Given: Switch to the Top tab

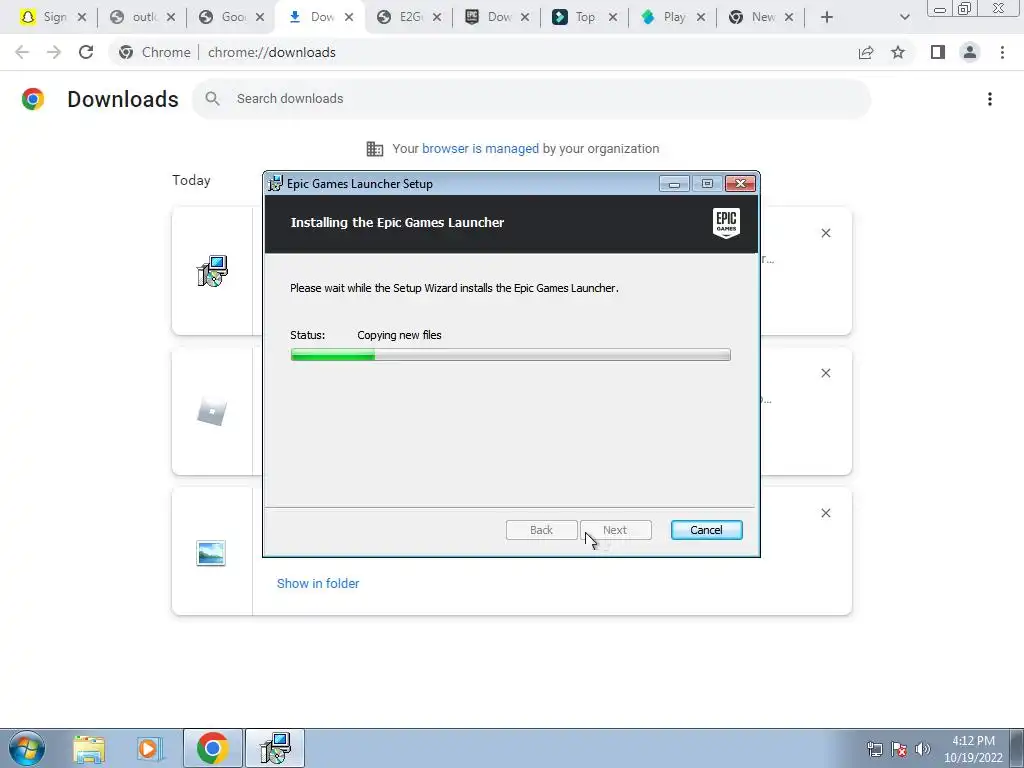Looking at the screenshot, I should (x=585, y=17).
